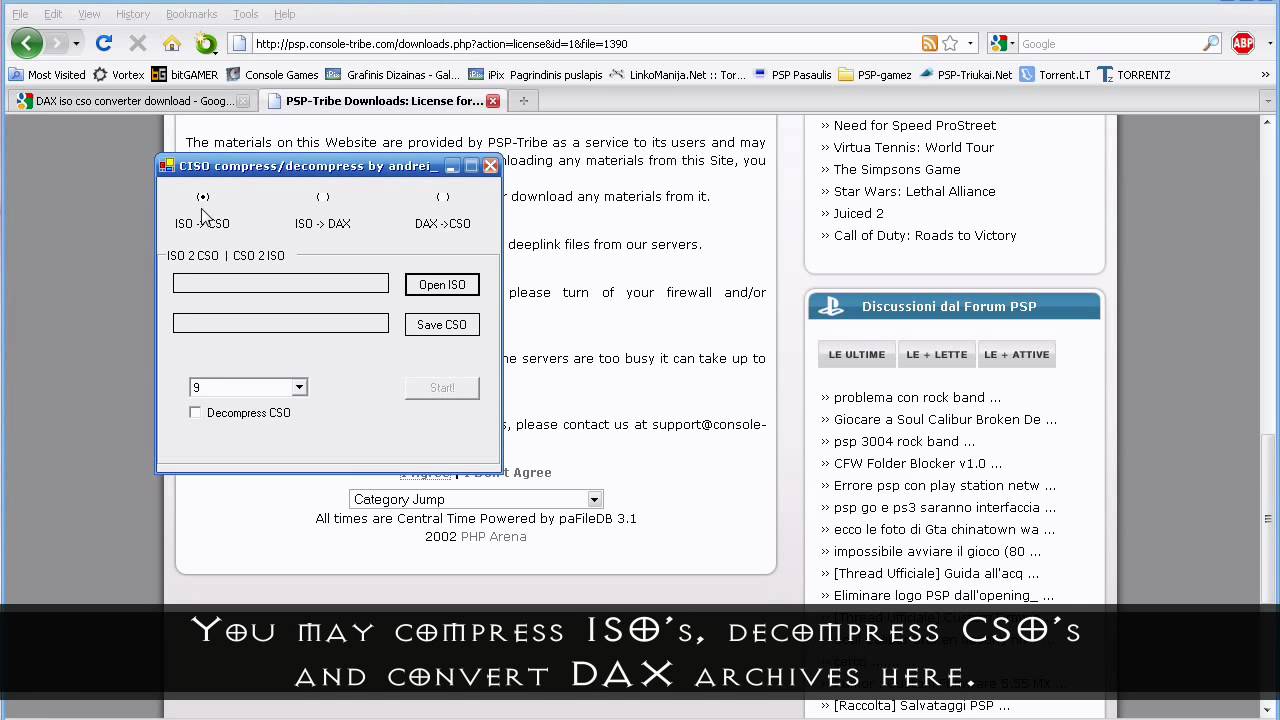Close the PSP-Tribe Downloads tab
Screen dimensions: 1280x720
point(492,100)
